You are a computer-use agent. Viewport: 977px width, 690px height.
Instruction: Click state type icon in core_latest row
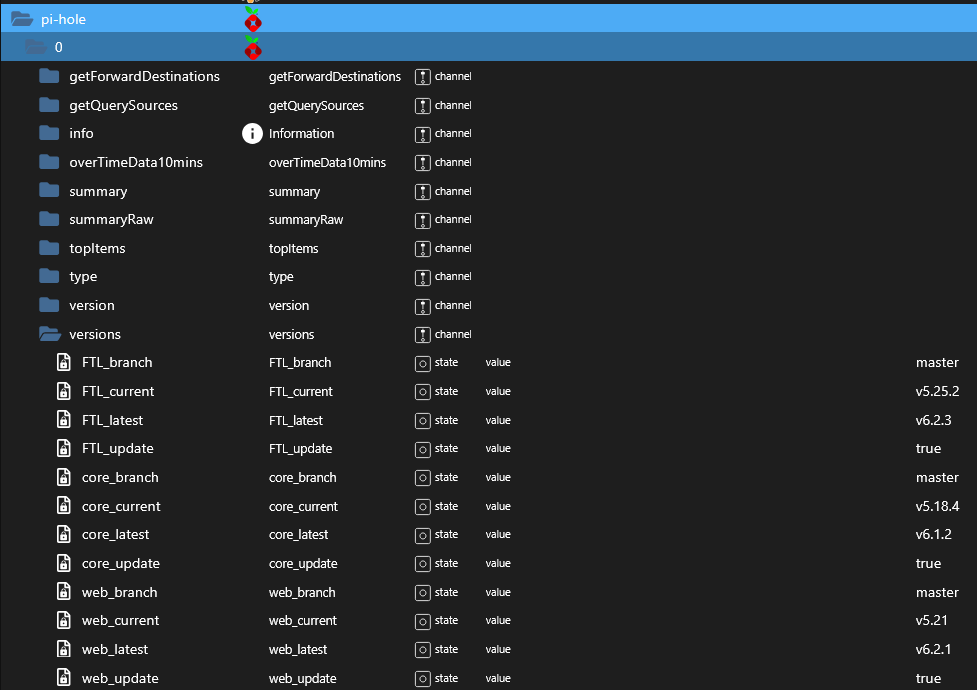tap(422, 535)
